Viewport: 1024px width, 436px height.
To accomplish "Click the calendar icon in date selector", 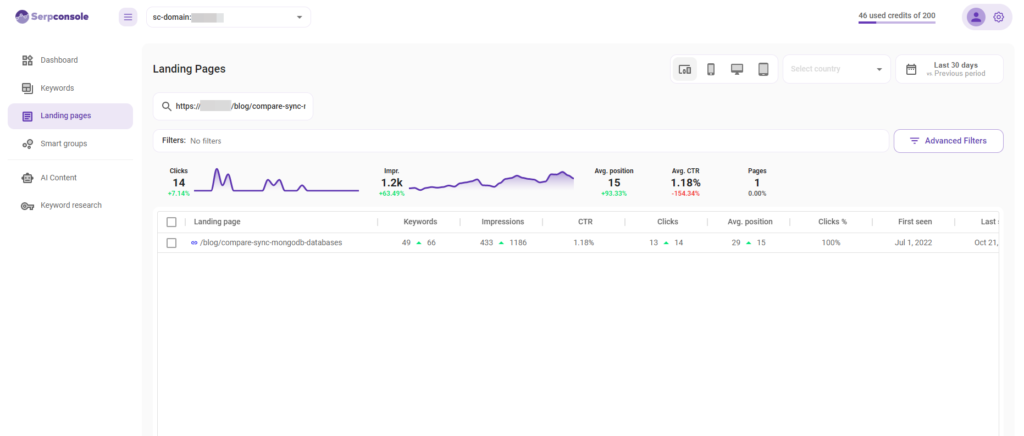I will point(911,69).
